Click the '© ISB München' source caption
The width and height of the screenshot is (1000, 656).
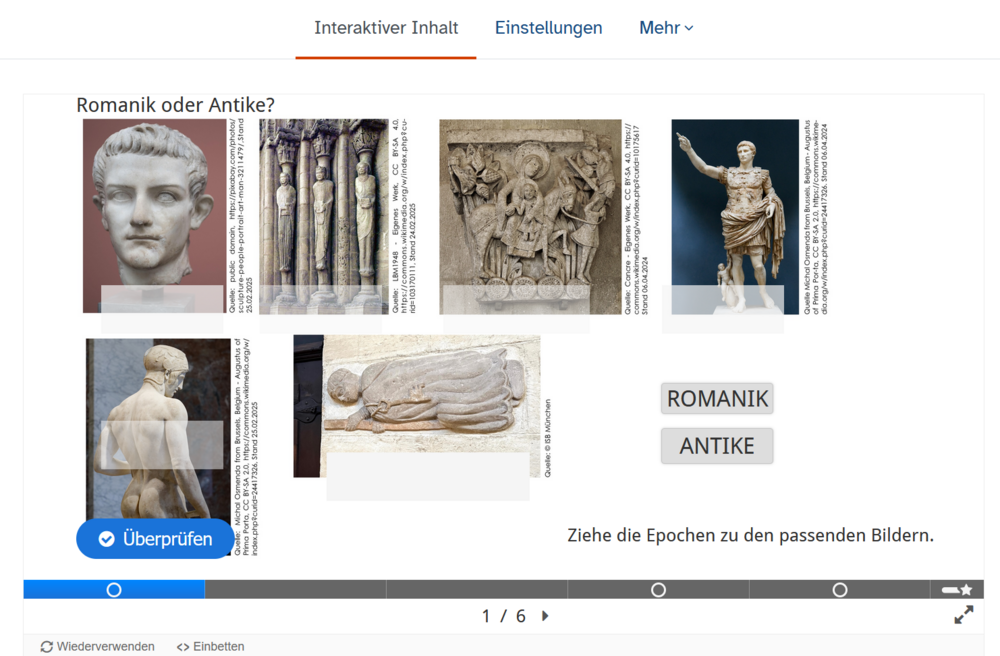pyautogui.click(x=548, y=438)
